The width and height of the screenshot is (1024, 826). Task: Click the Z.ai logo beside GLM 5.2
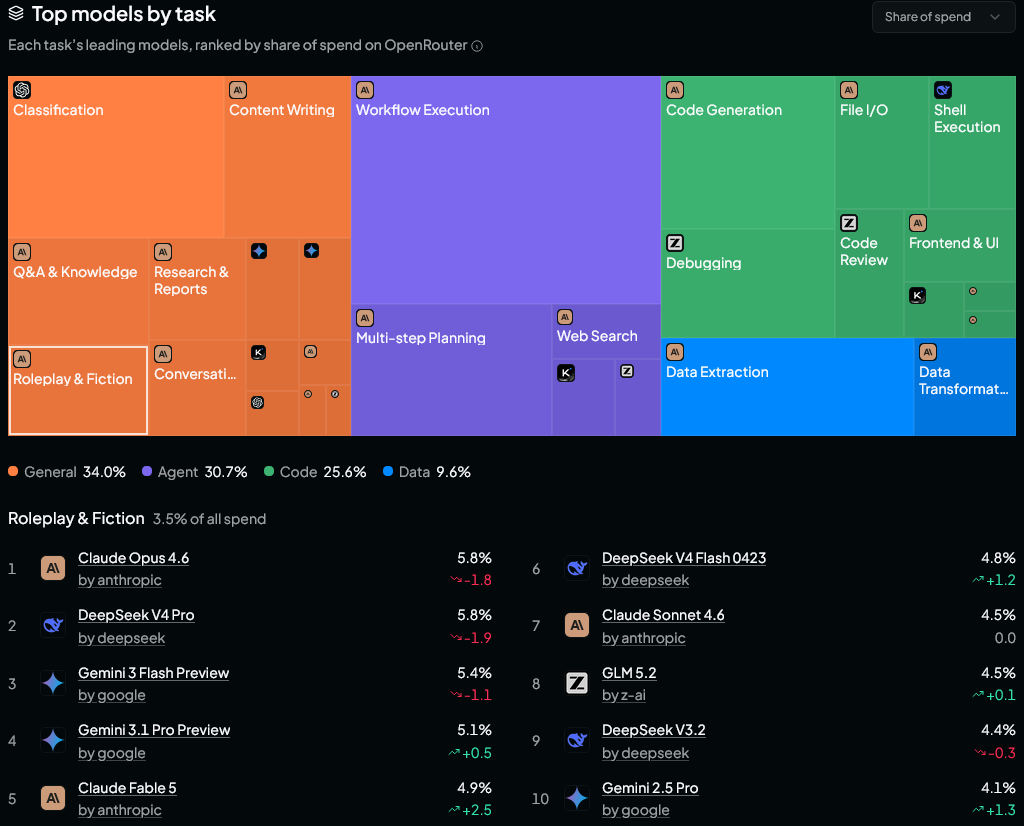click(577, 684)
